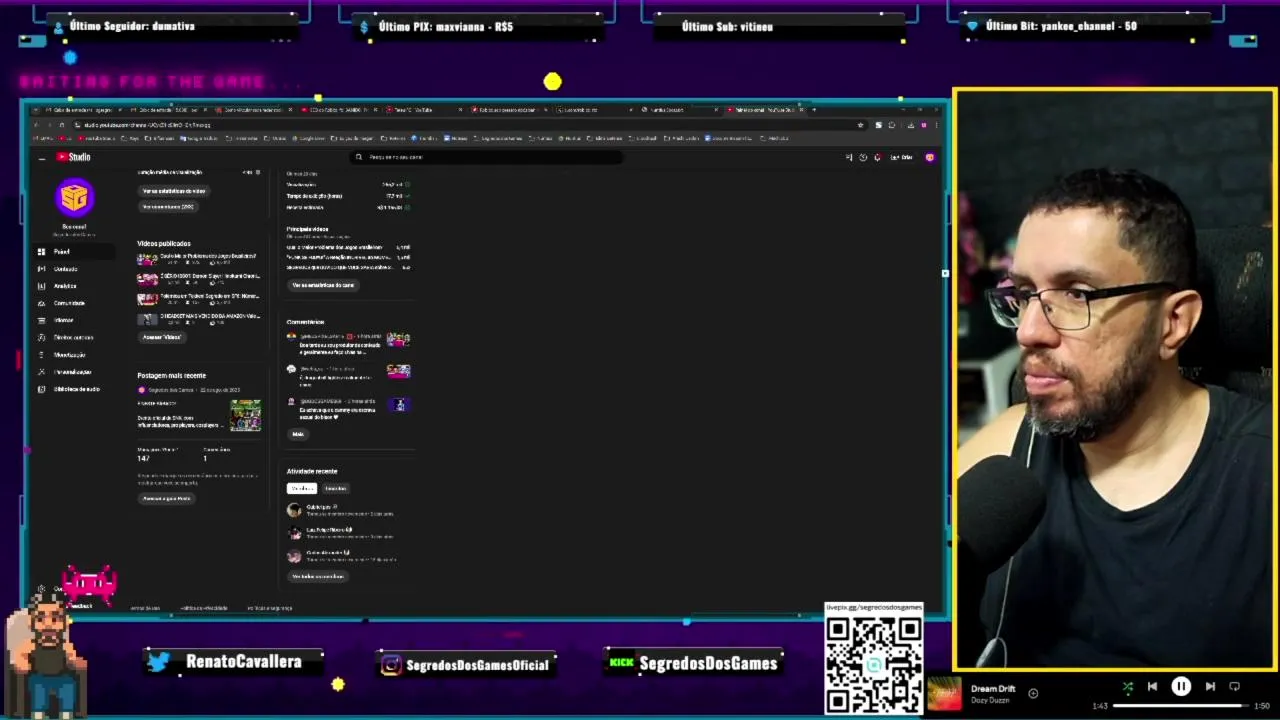Skip to next track in music player
This screenshot has width=1280, height=720.
1210,687
